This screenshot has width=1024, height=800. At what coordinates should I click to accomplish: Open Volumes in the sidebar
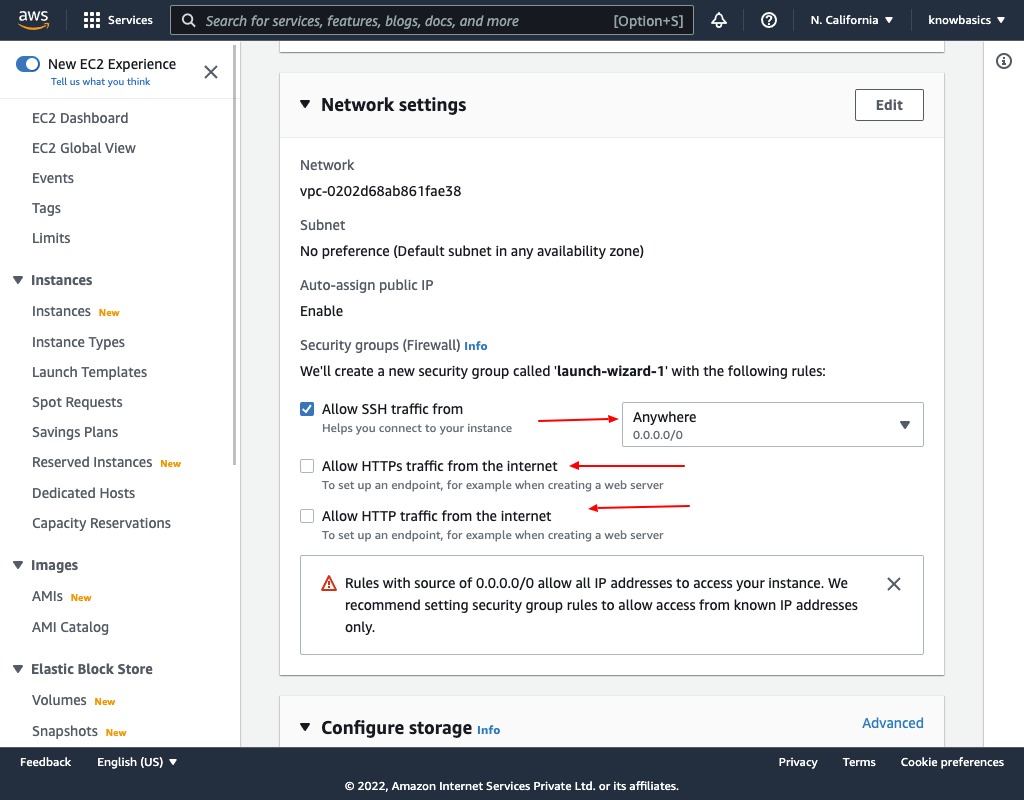[59, 700]
